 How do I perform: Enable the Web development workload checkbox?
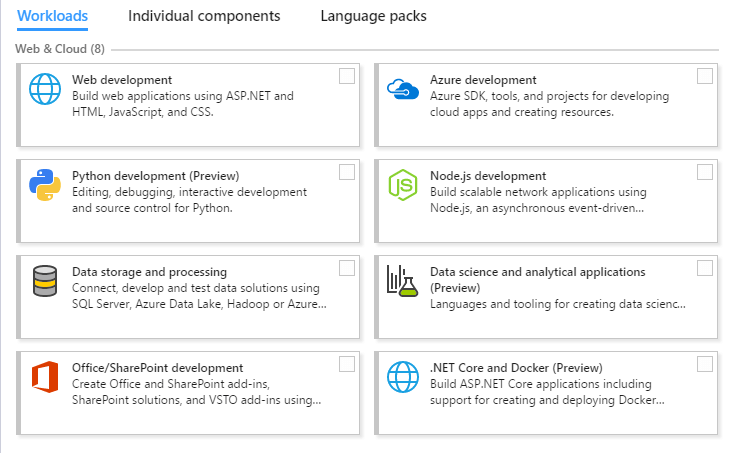[x=347, y=76]
